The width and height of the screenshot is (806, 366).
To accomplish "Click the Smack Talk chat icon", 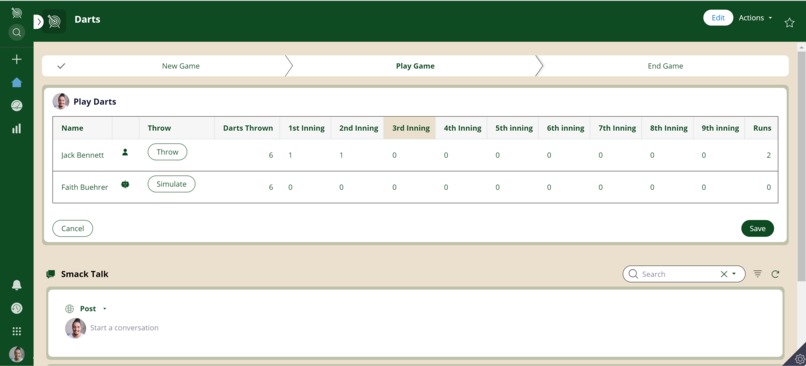I will coord(50,274).
